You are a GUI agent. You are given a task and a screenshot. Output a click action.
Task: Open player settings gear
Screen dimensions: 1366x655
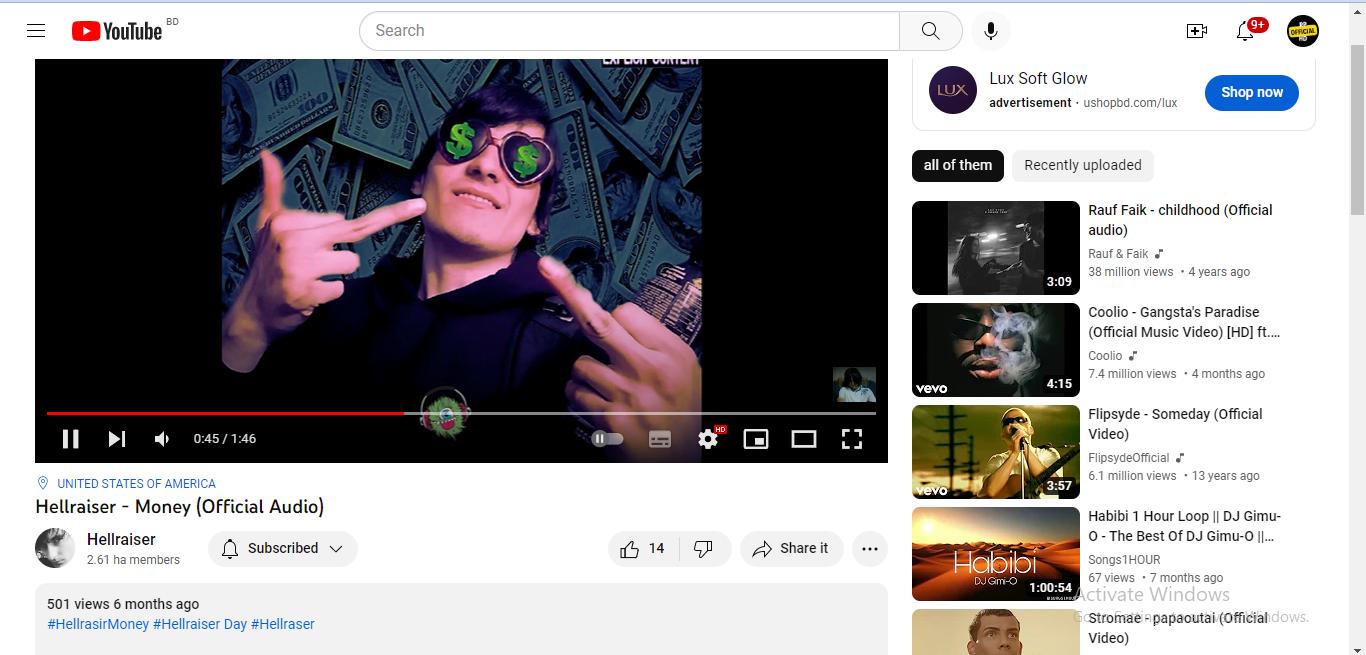click(709, 439)
